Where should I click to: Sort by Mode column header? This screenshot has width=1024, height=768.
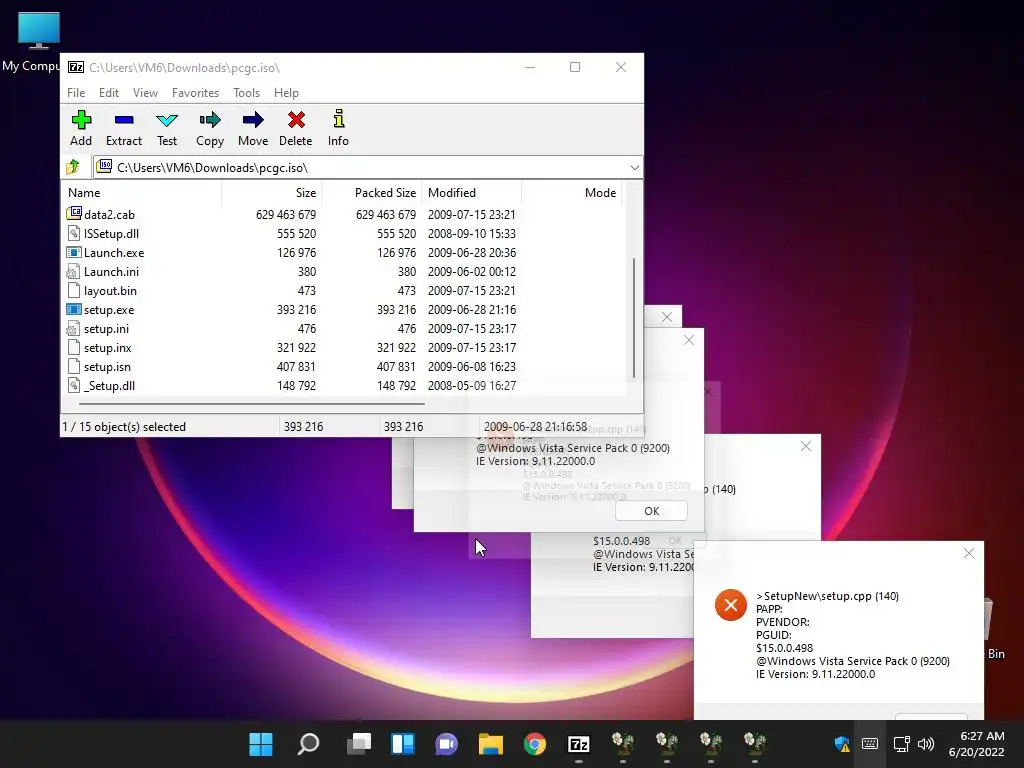(571, 193)
